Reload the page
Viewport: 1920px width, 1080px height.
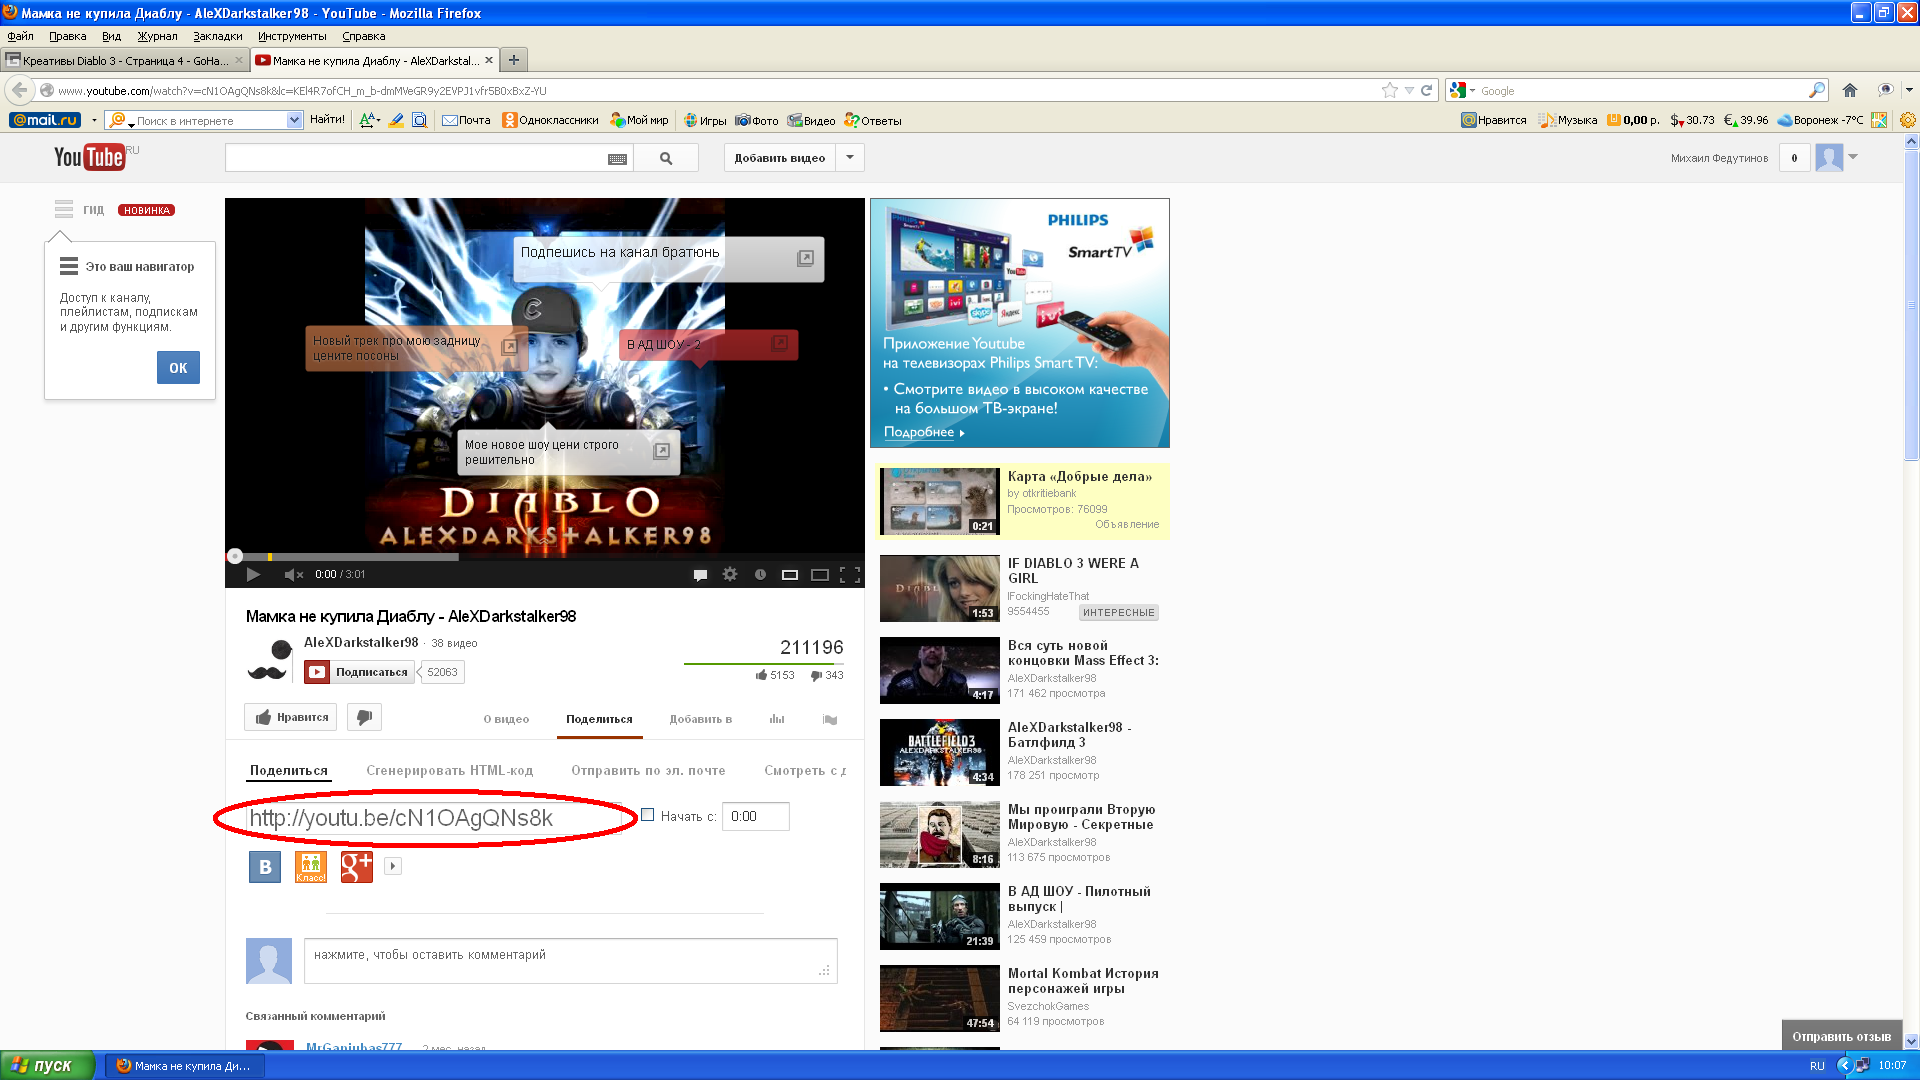pos(1427,90)
